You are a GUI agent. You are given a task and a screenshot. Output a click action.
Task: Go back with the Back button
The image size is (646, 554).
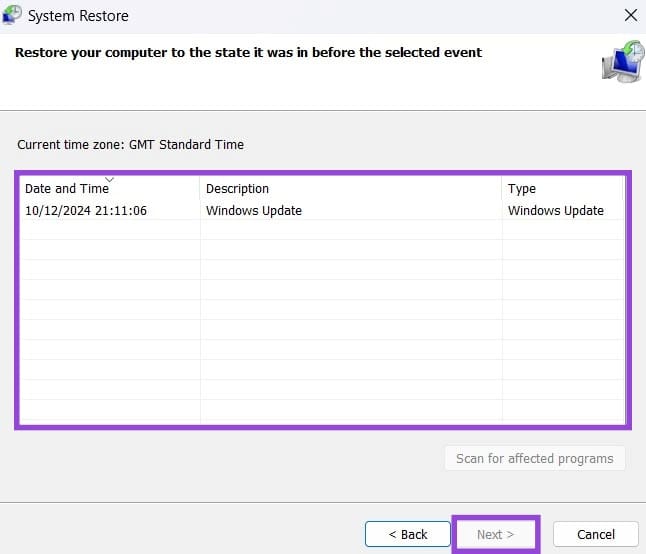click(407, 534)
